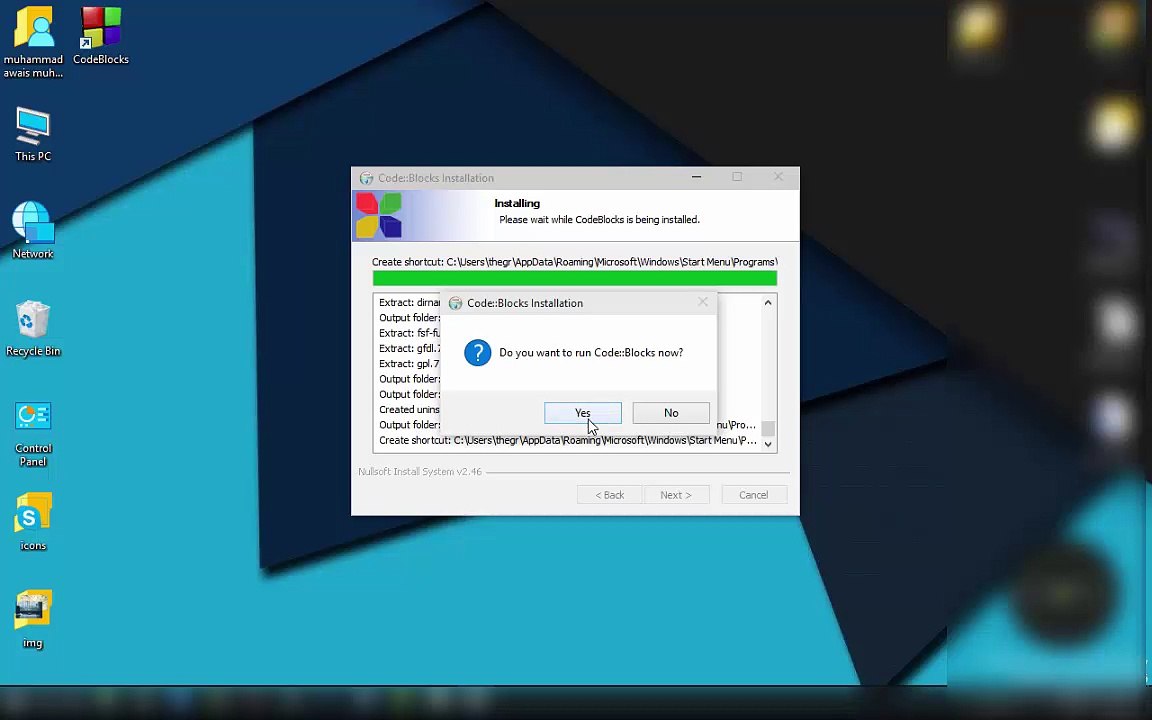This screenshot has height=720, width=1152.
Task: Click No to skip running Code::Blocks
Action: 670,413
